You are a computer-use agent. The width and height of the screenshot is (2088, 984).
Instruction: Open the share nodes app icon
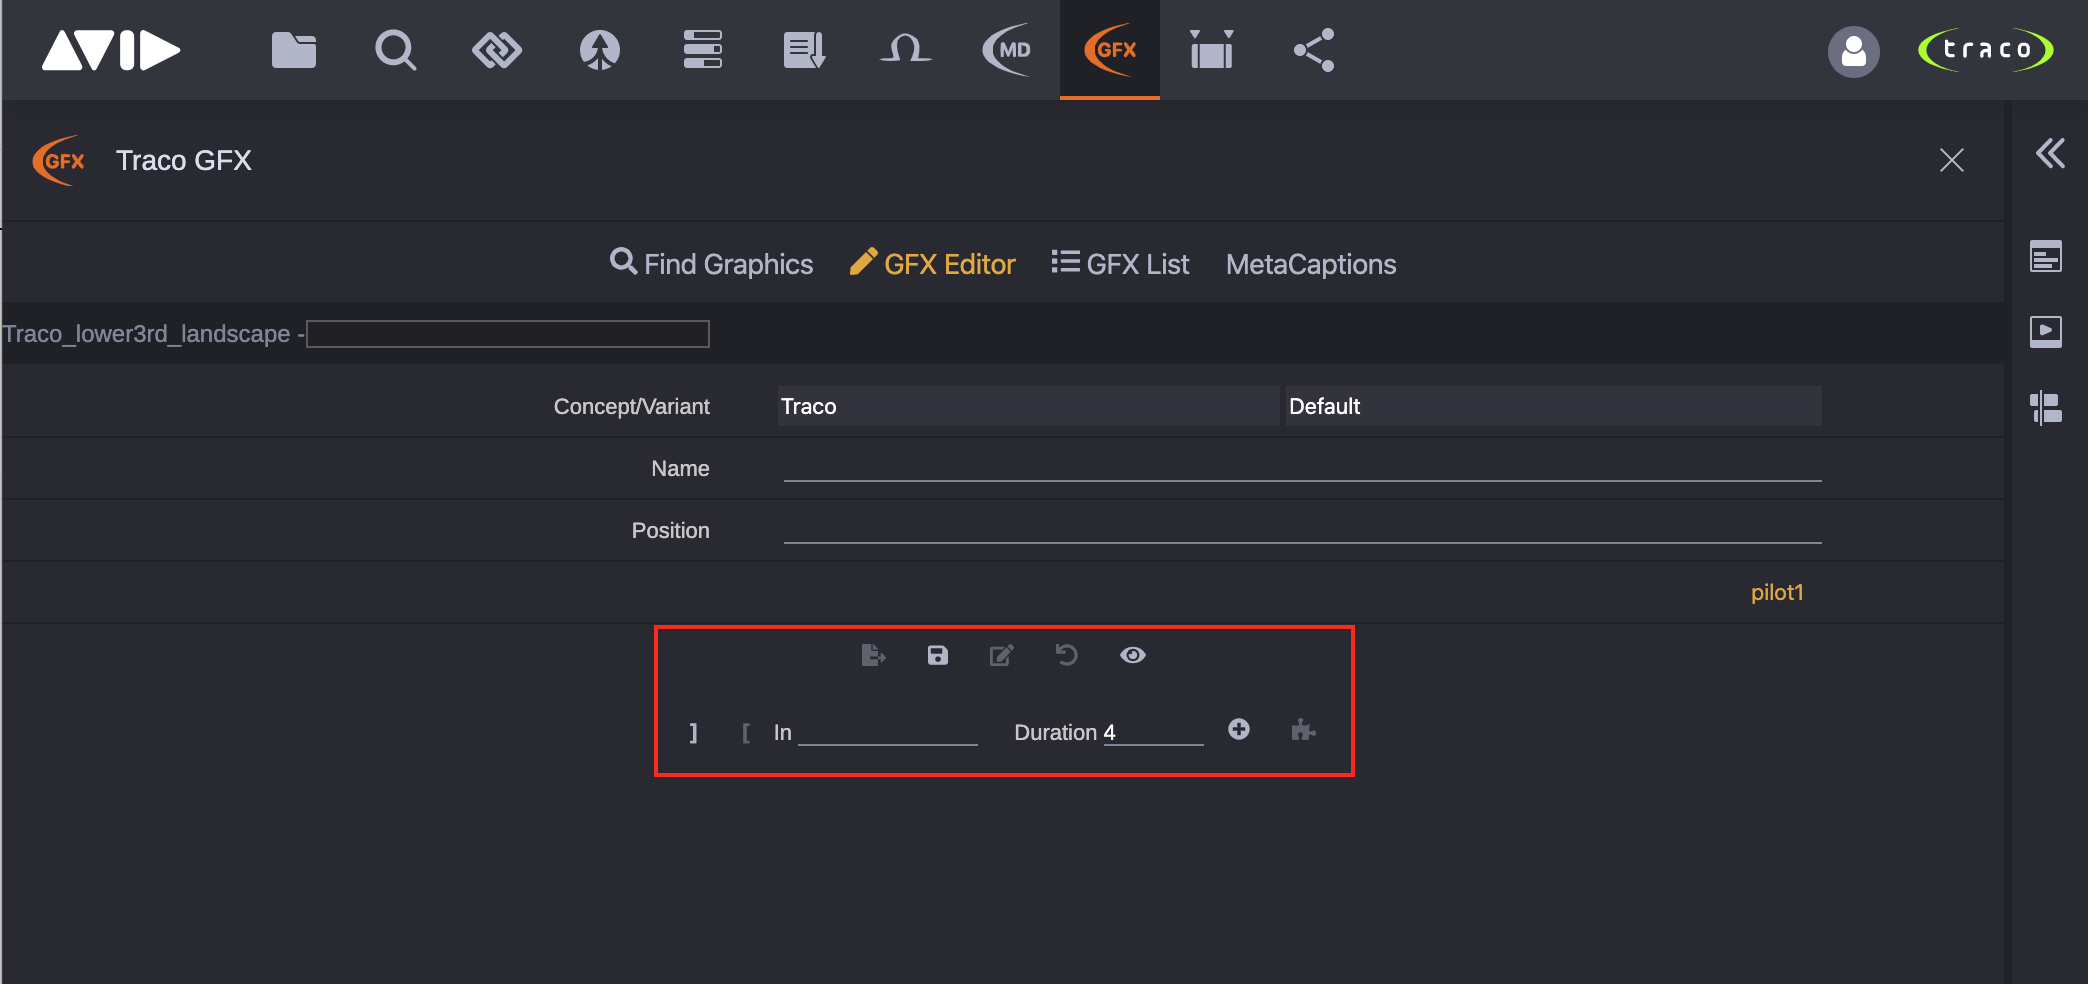pyautogui.click(x=1314, y=50)
